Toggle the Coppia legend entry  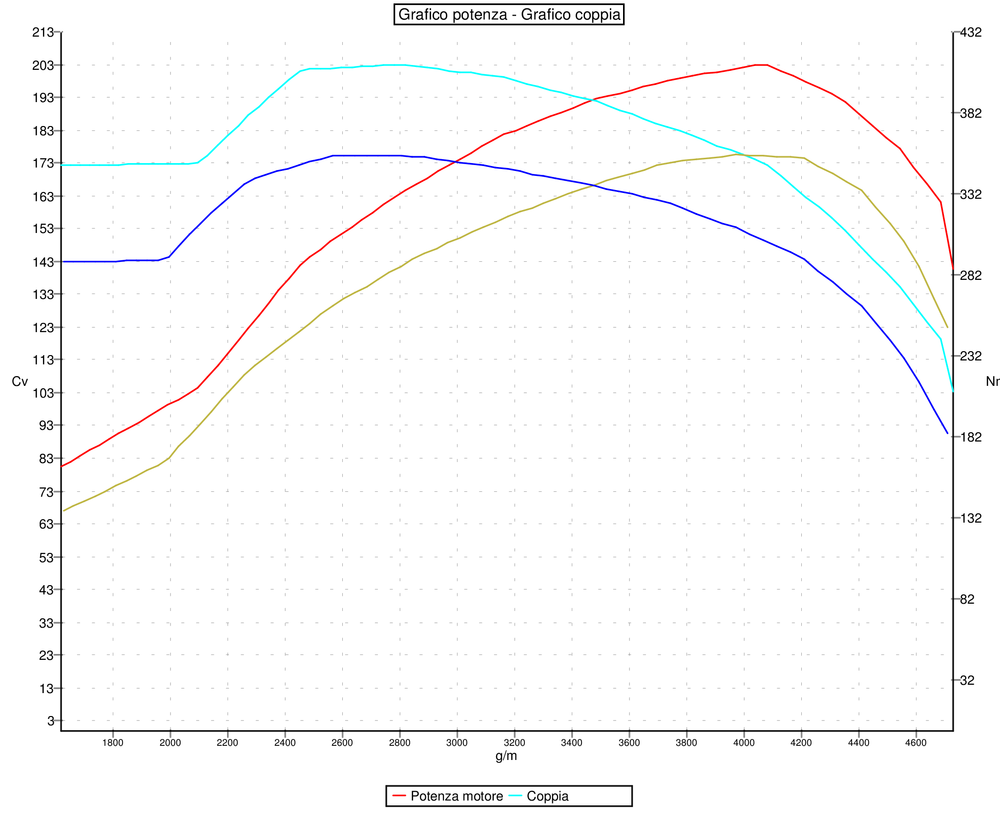click(547, 796)
